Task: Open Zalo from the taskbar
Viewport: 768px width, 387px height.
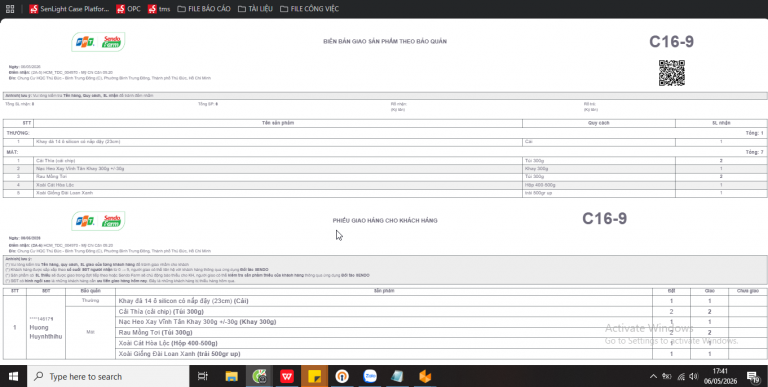Action: click(x=370, y=376)
